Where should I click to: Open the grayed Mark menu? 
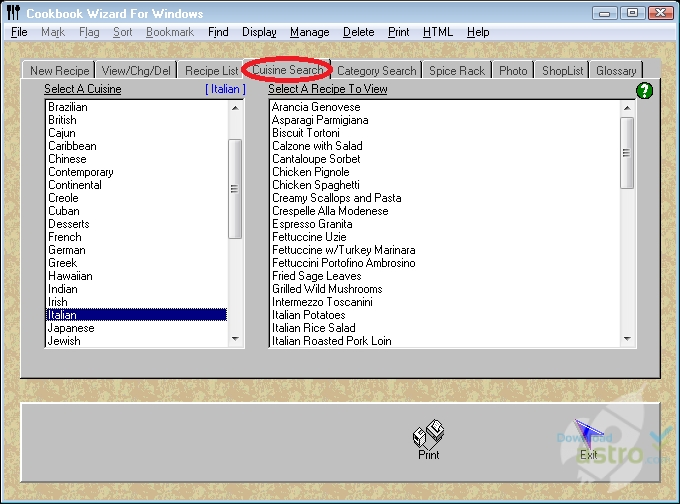(x=53, y=32)
